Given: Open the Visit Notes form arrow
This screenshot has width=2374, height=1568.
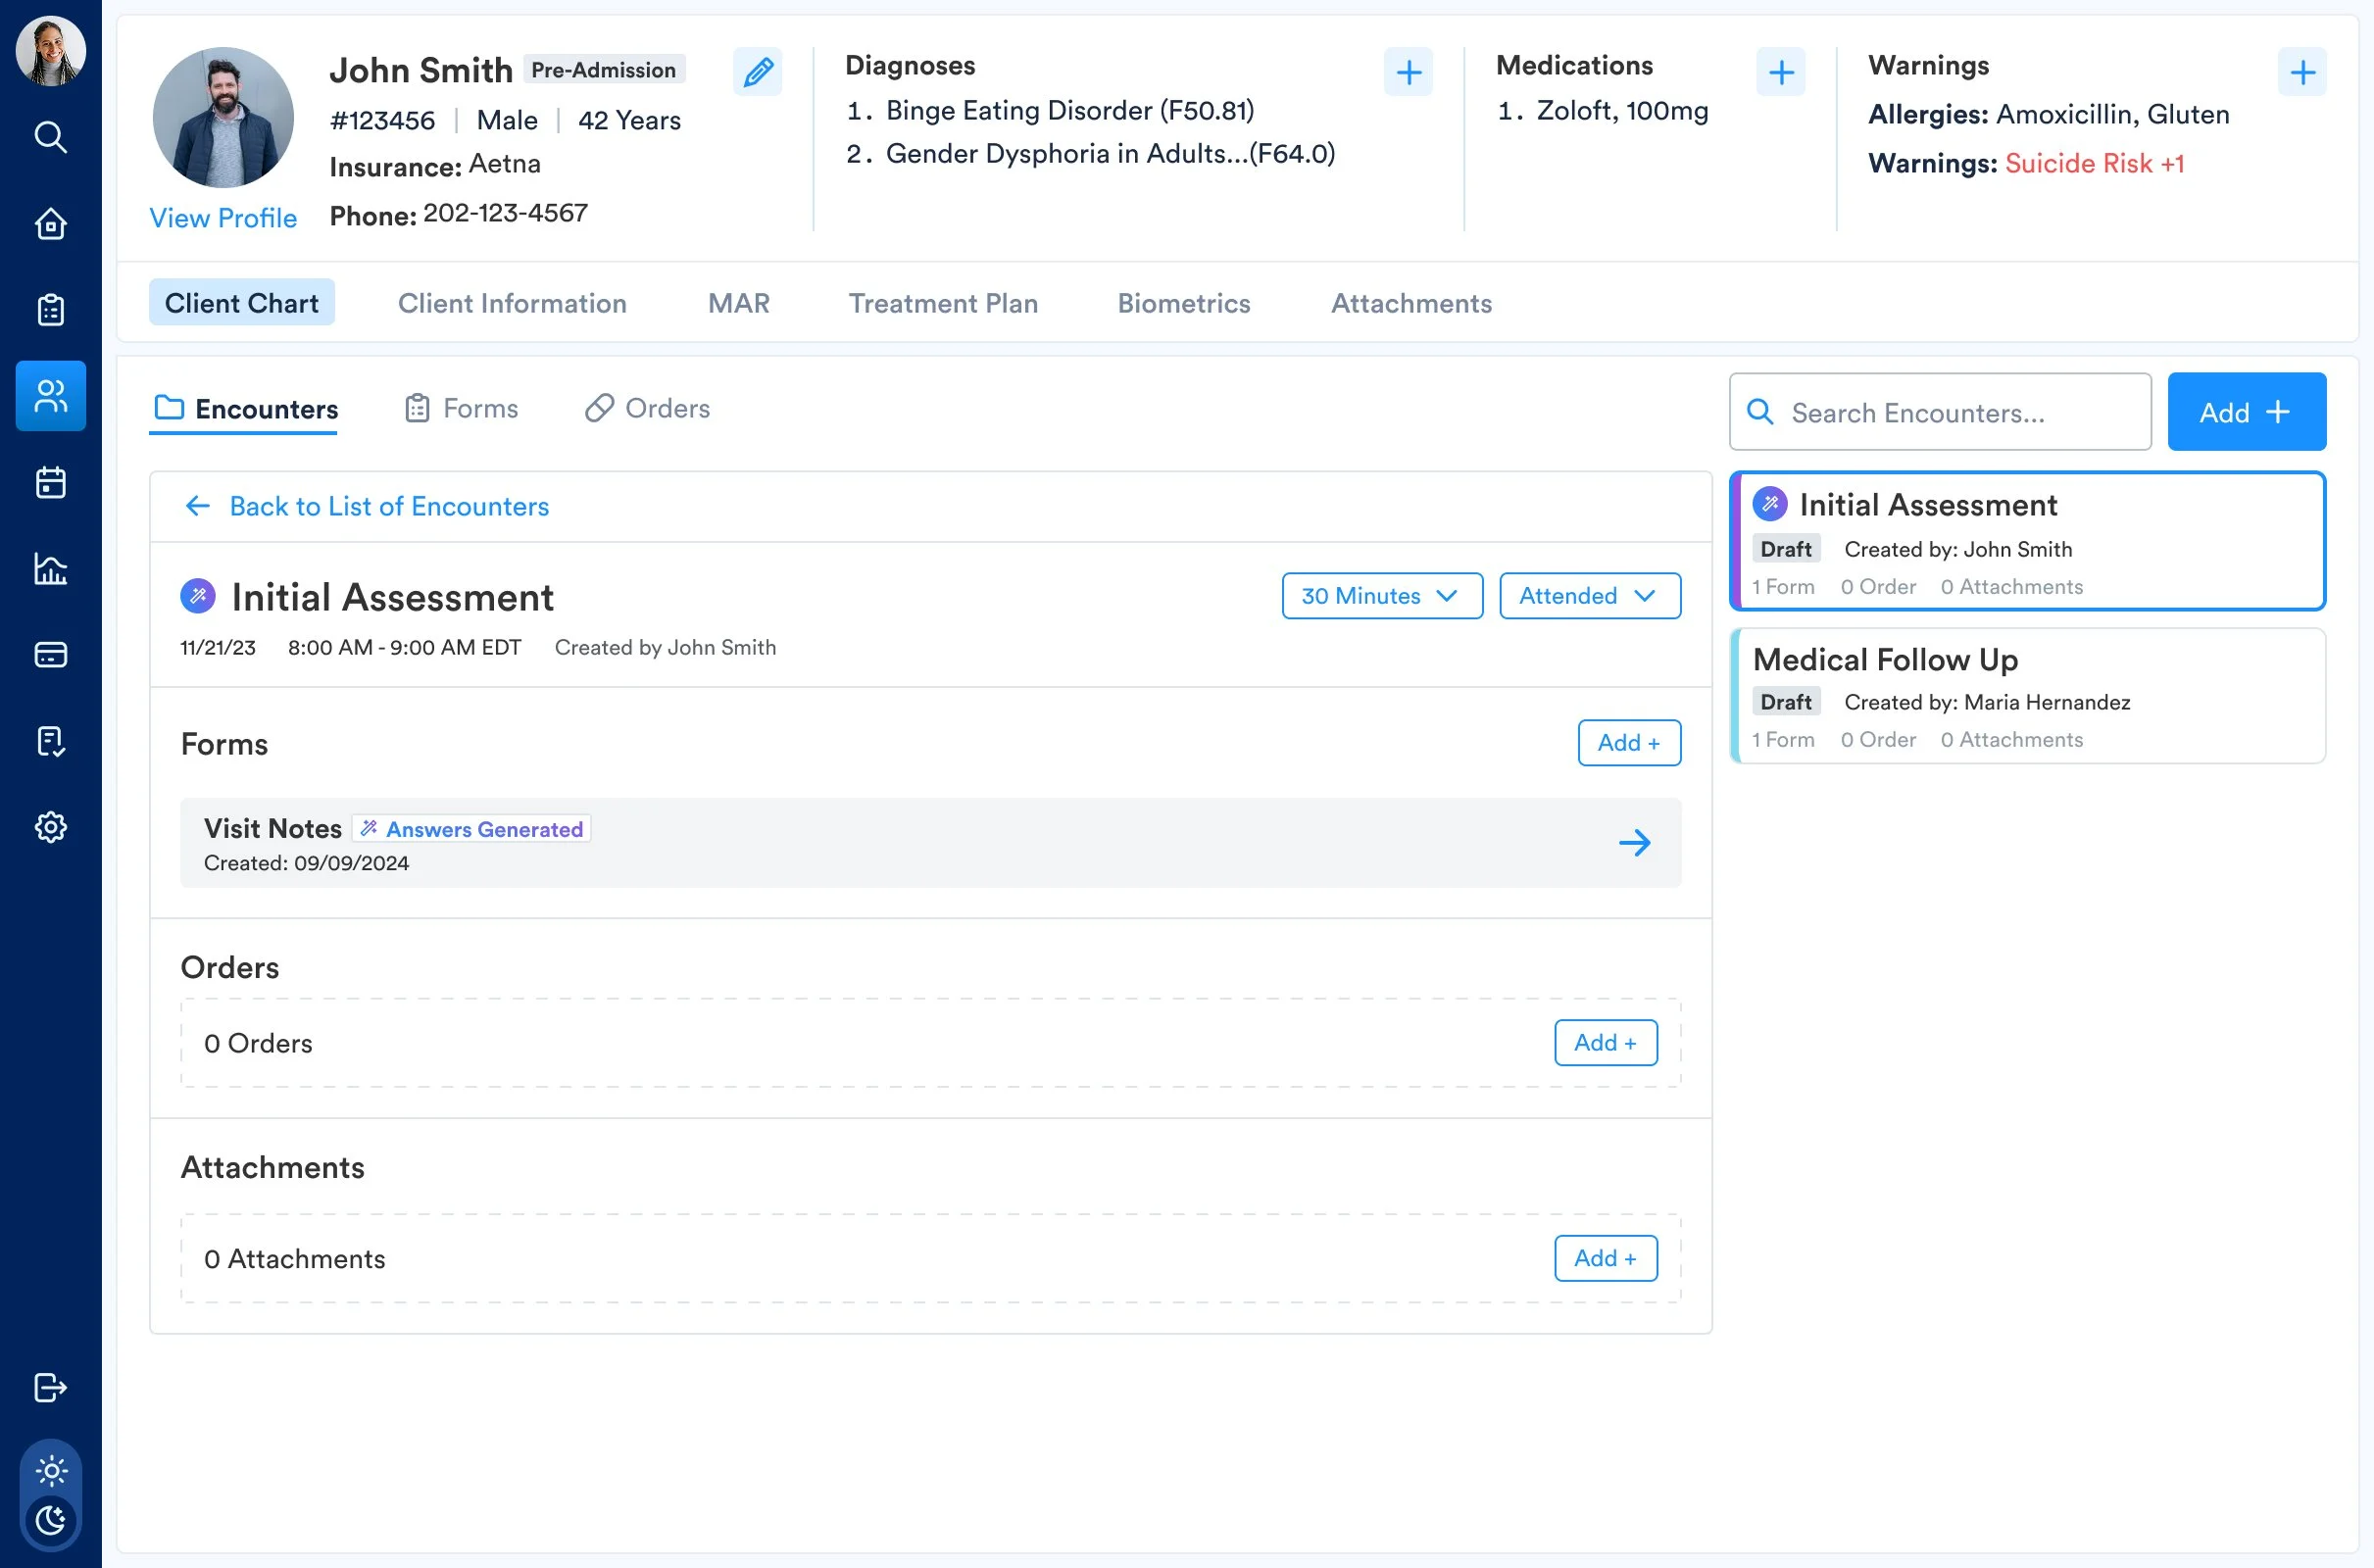Looking at the screenshot, I should [x=1634, y=843].
